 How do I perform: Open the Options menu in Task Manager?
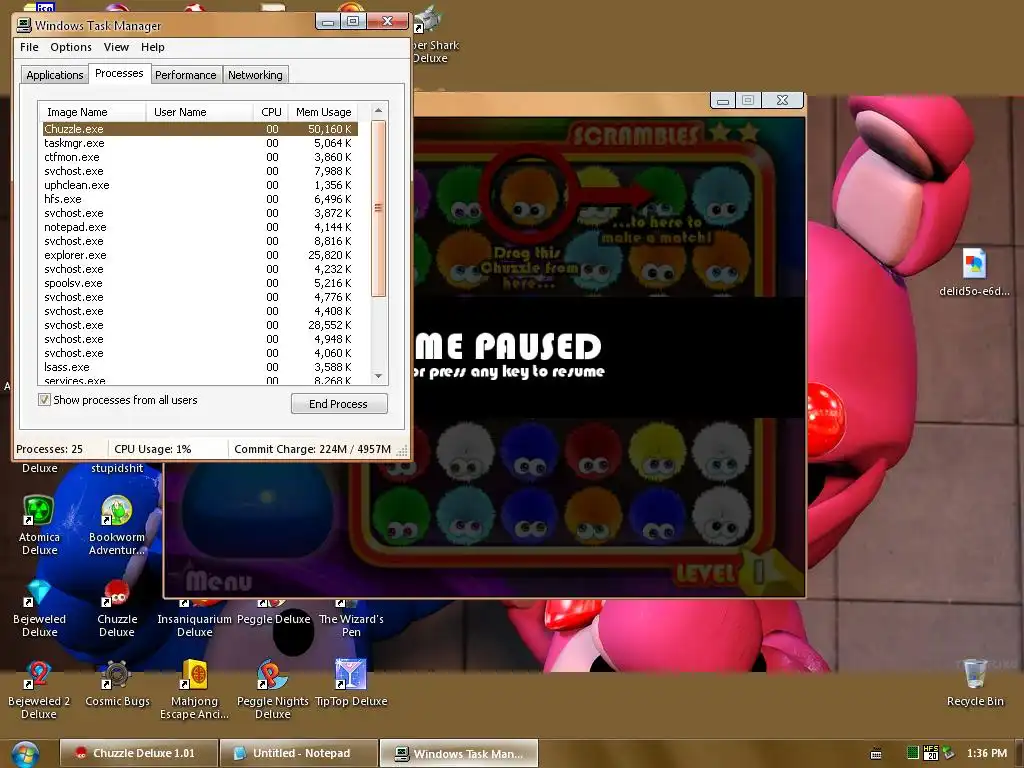[71, 47]
